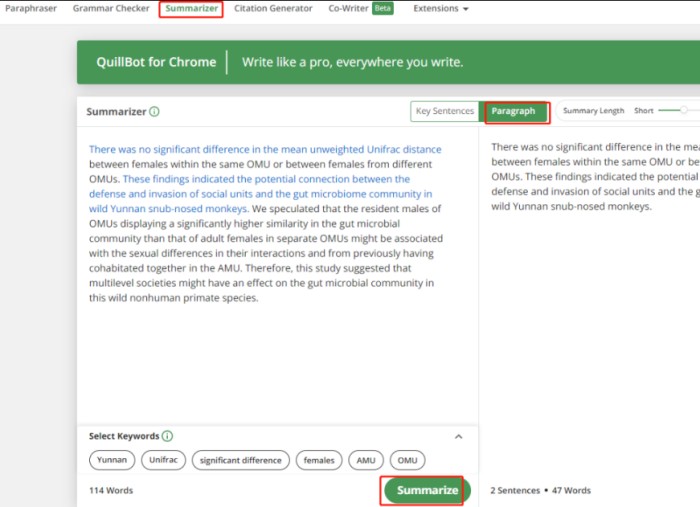Open the Citation Generator tab

[273, 8]
